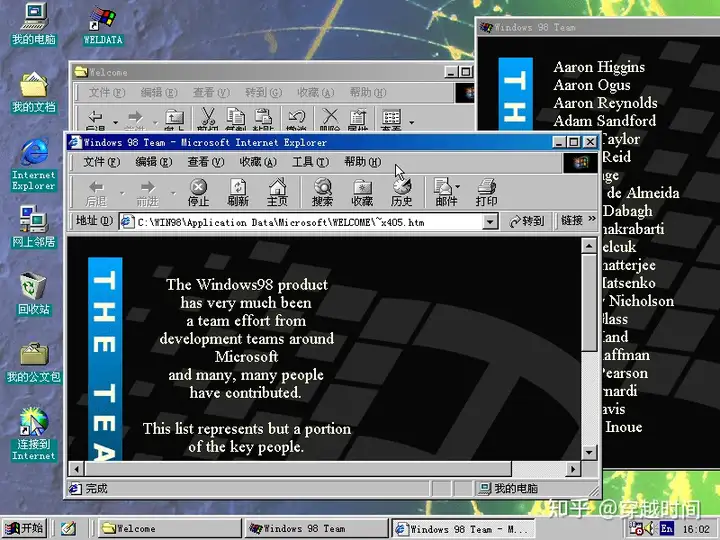Open the Start (开始) menu
This screenshot has width=720, height=540.
pos(24,529)
